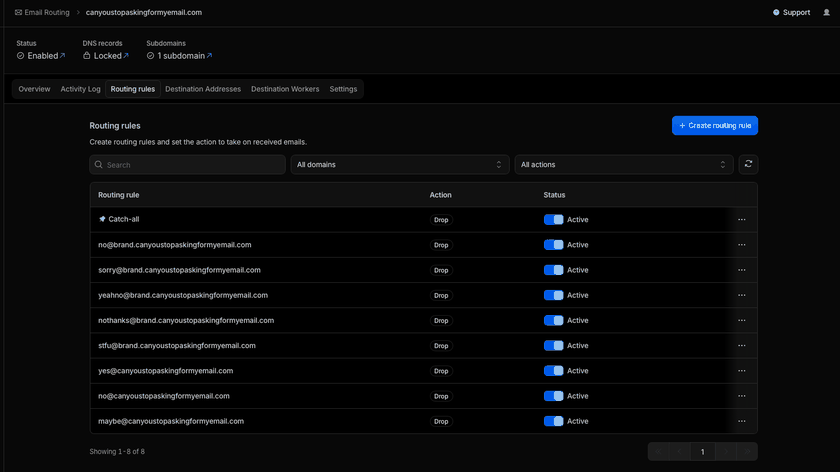The height and width of the screenshot is (472, 840).
Task: Click page 1 in pagination
Action: point(702,452)
